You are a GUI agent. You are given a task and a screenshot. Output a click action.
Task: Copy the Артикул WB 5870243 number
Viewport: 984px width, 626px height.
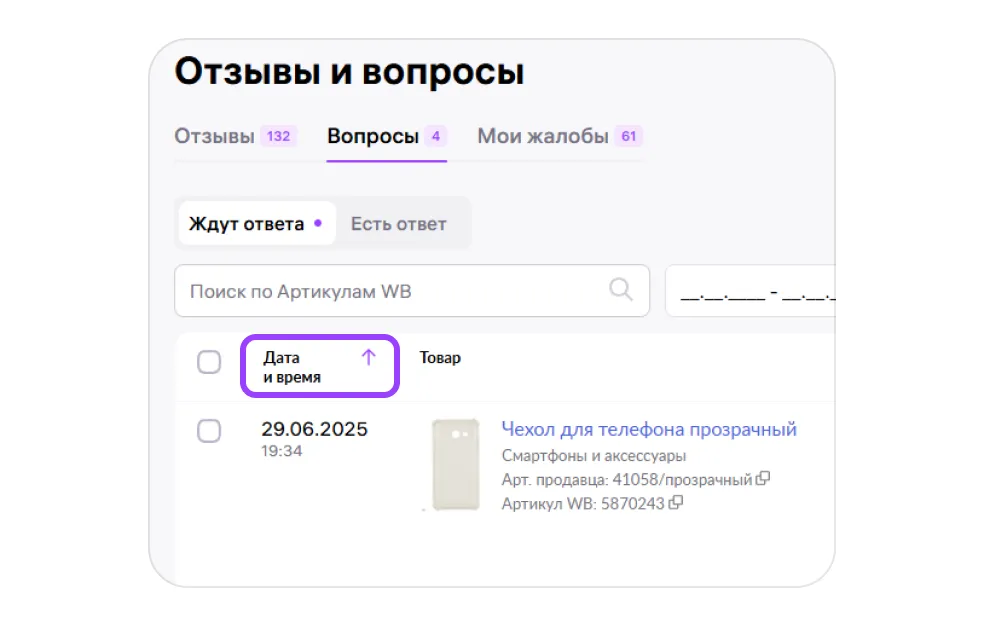pos(676,502)
